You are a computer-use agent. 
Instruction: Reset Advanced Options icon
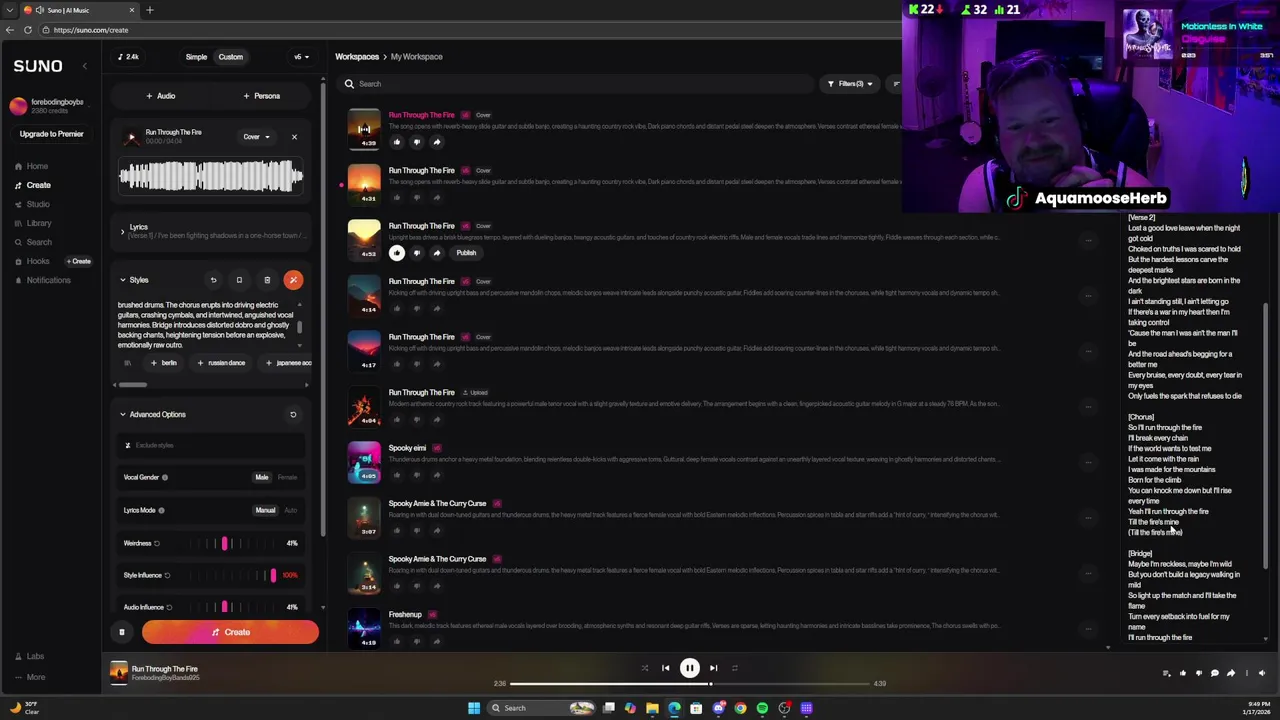click(293, 414)
